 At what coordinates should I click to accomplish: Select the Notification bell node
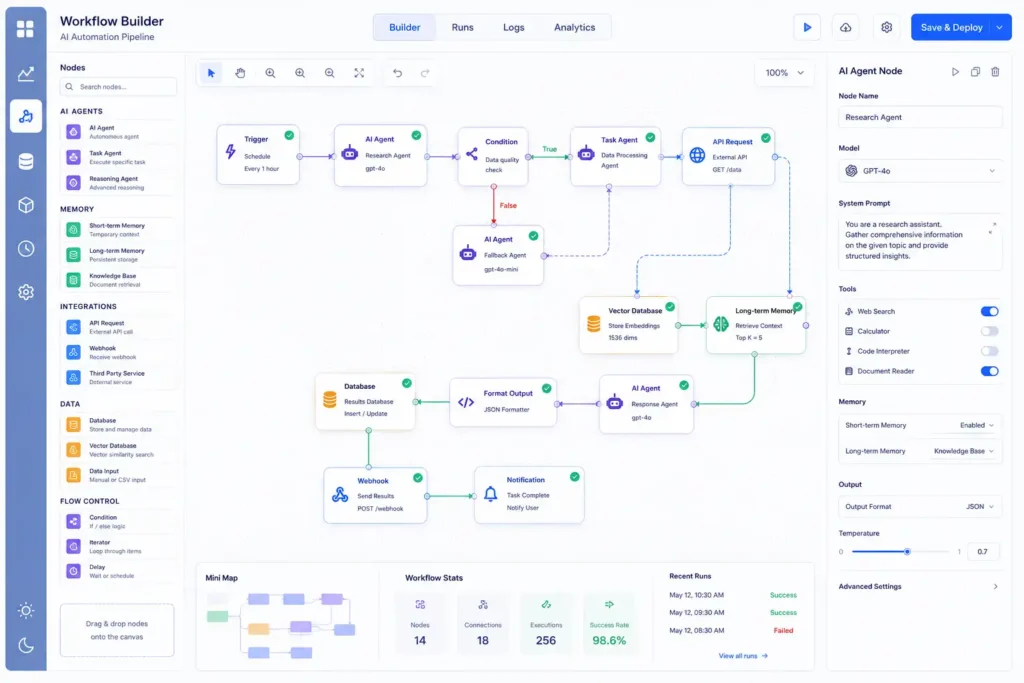529,494
